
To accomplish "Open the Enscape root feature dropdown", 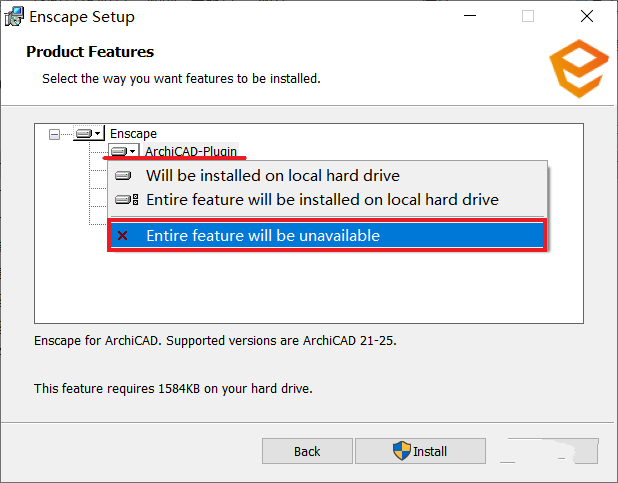I will (89, 133).
